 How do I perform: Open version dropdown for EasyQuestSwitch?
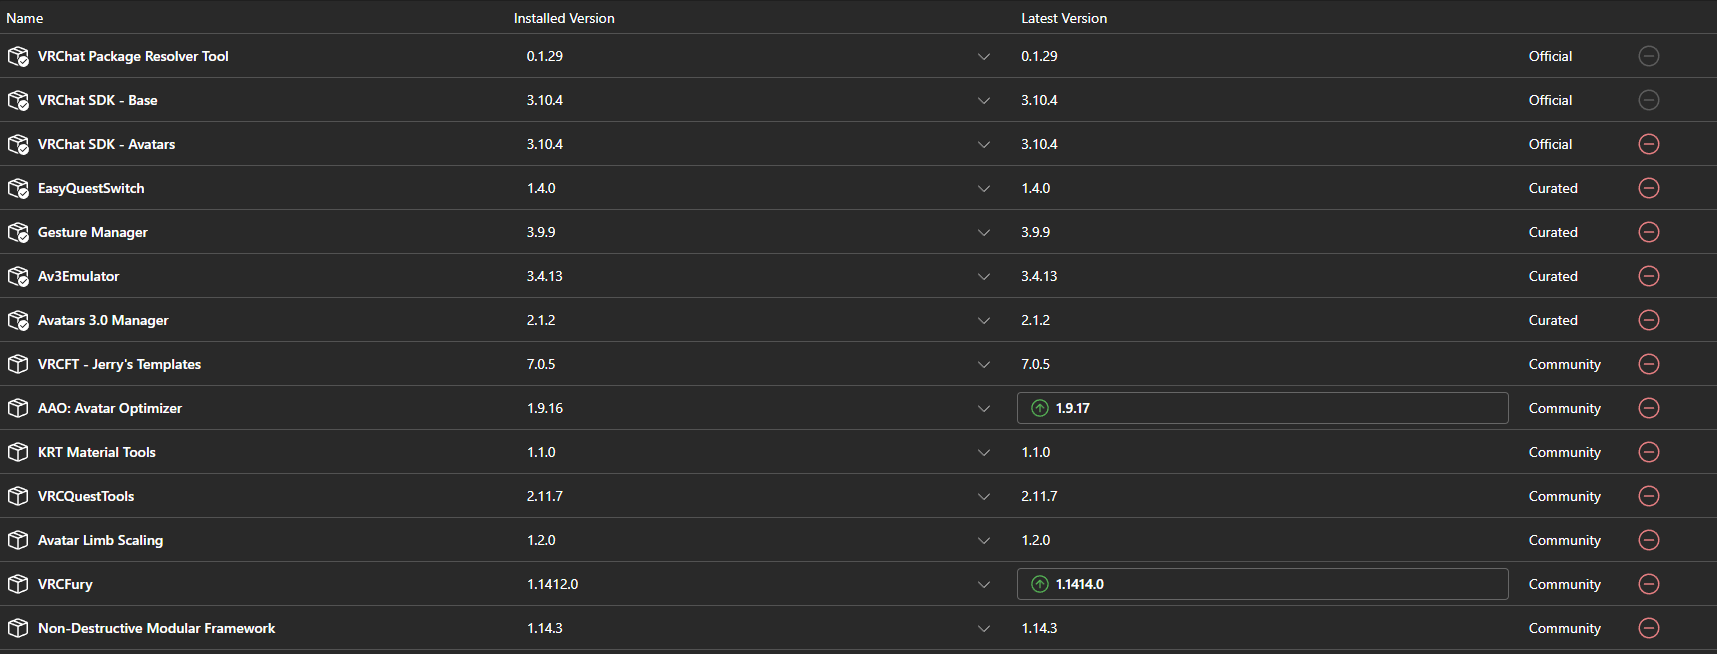pos(984,189)
